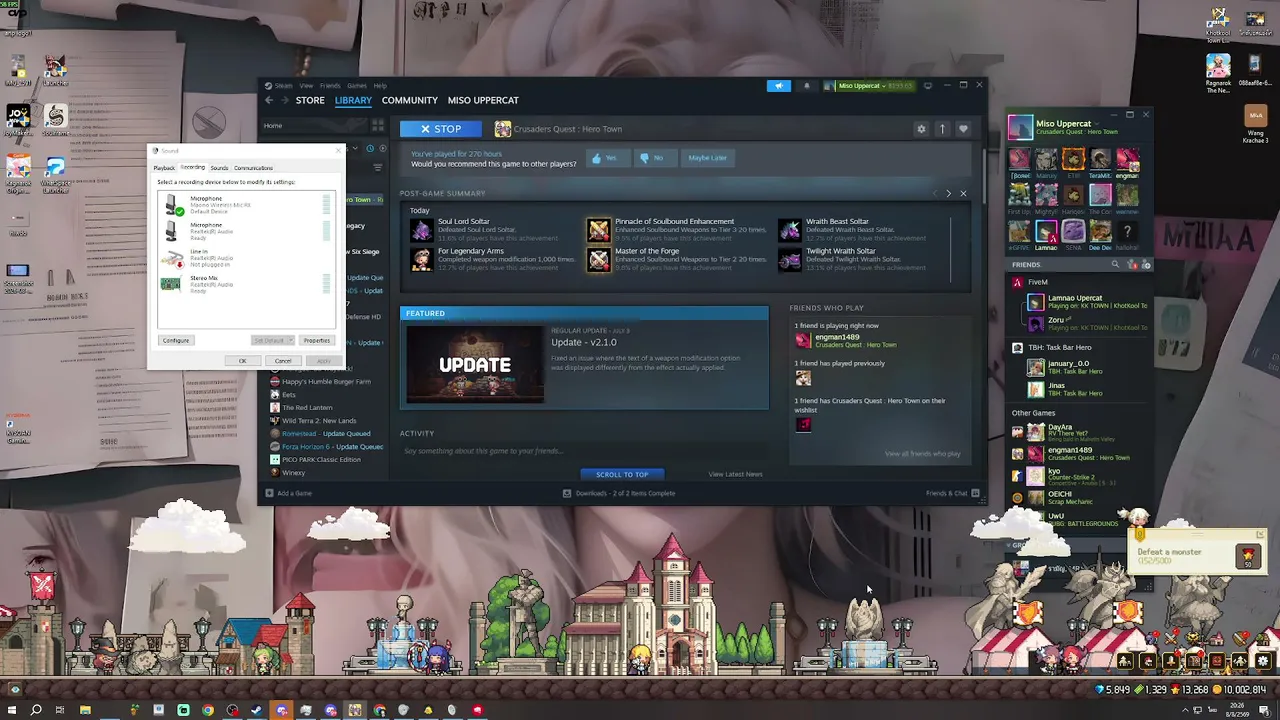Click Properties in Sound dialog

coord(316,341)
